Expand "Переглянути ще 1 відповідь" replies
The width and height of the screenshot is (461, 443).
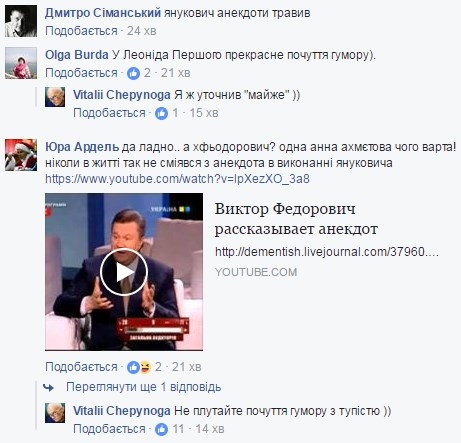[143, 387]
